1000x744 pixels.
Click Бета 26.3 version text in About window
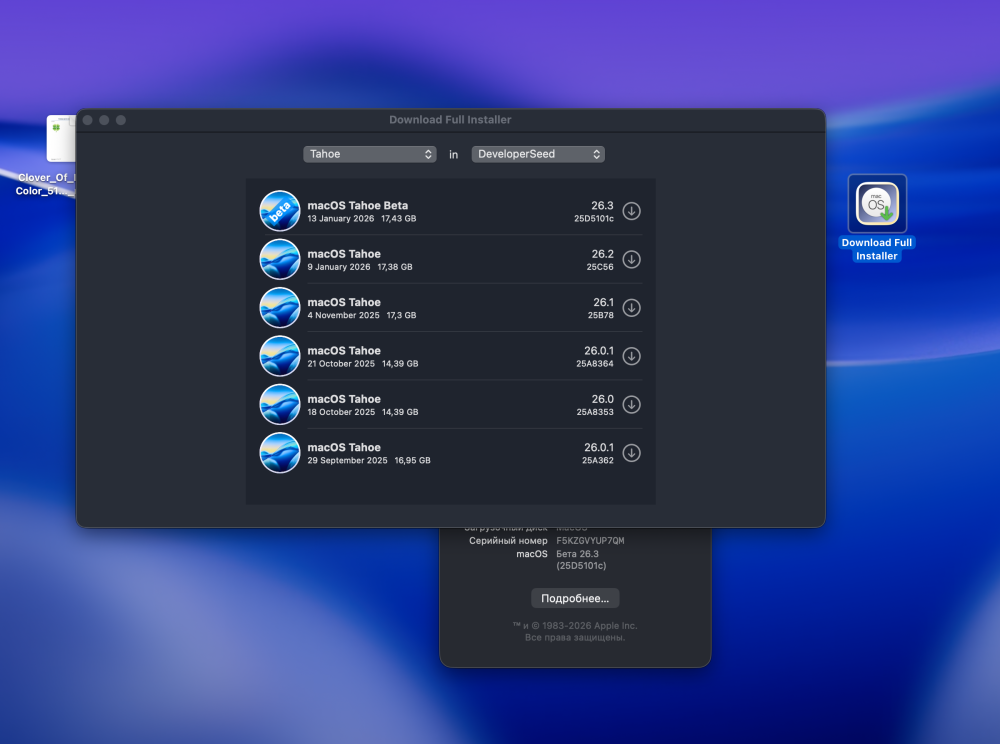(x=577, y=554)
